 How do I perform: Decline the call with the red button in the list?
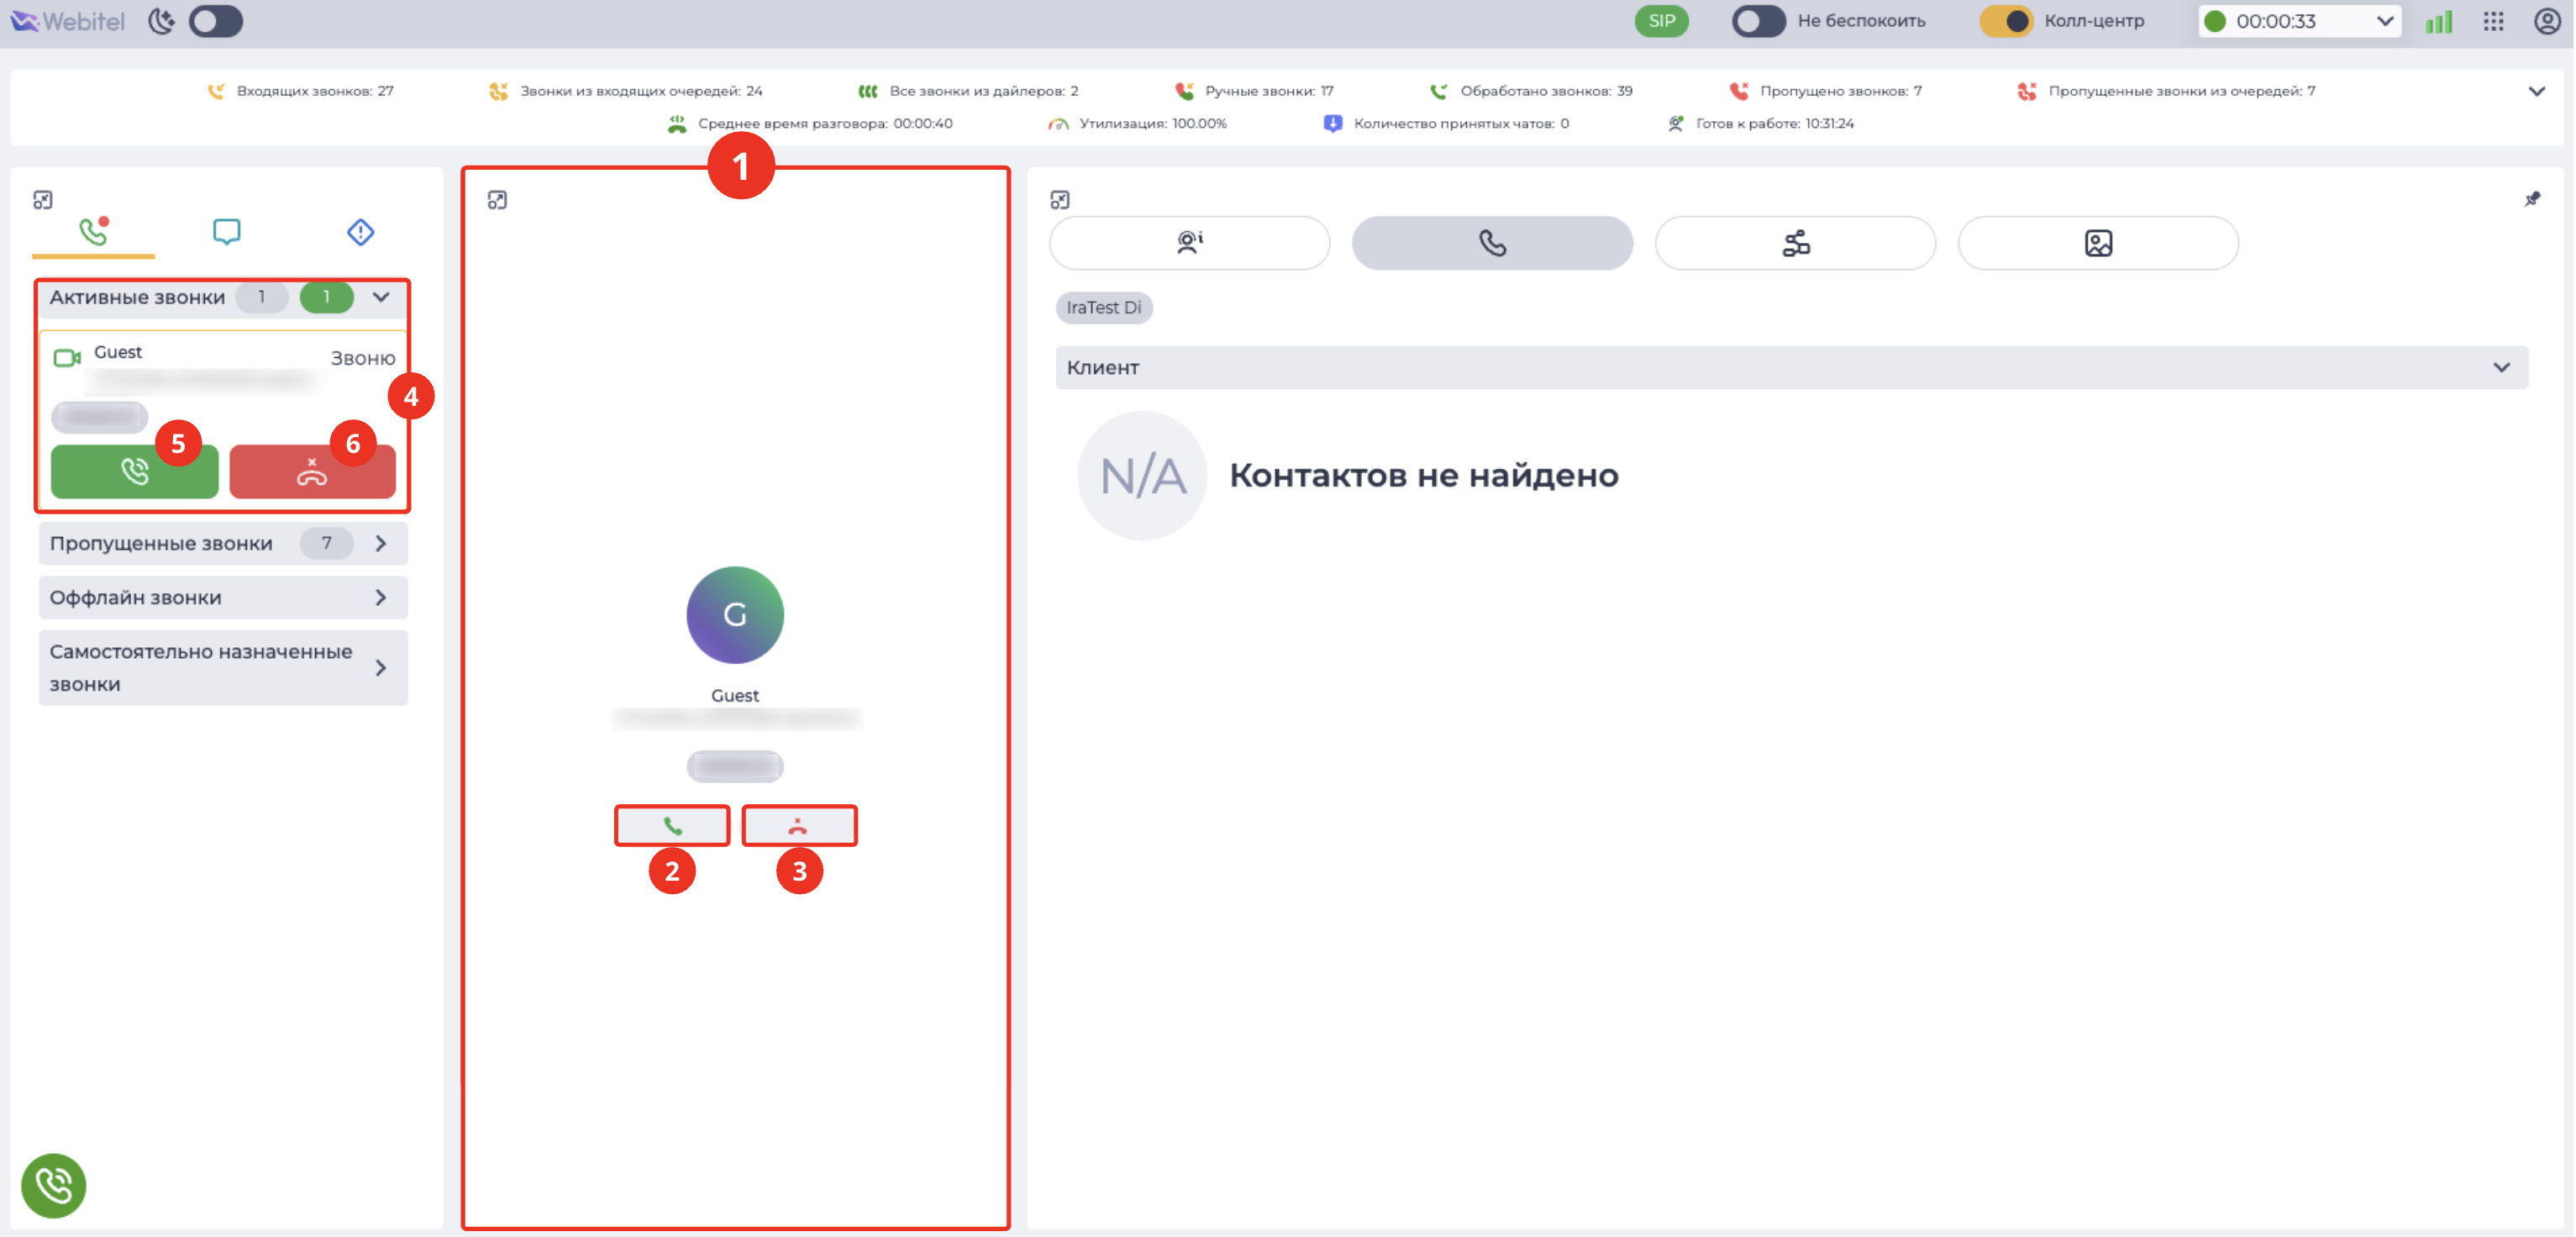click(312, 471)
